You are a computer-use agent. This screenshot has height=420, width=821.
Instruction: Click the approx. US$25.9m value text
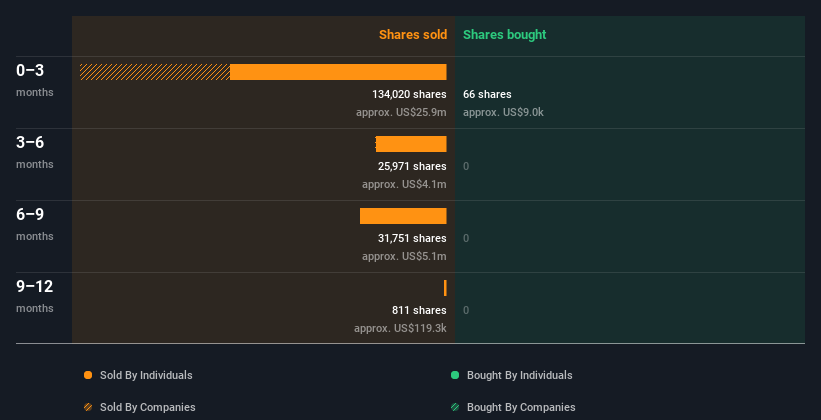401,112
